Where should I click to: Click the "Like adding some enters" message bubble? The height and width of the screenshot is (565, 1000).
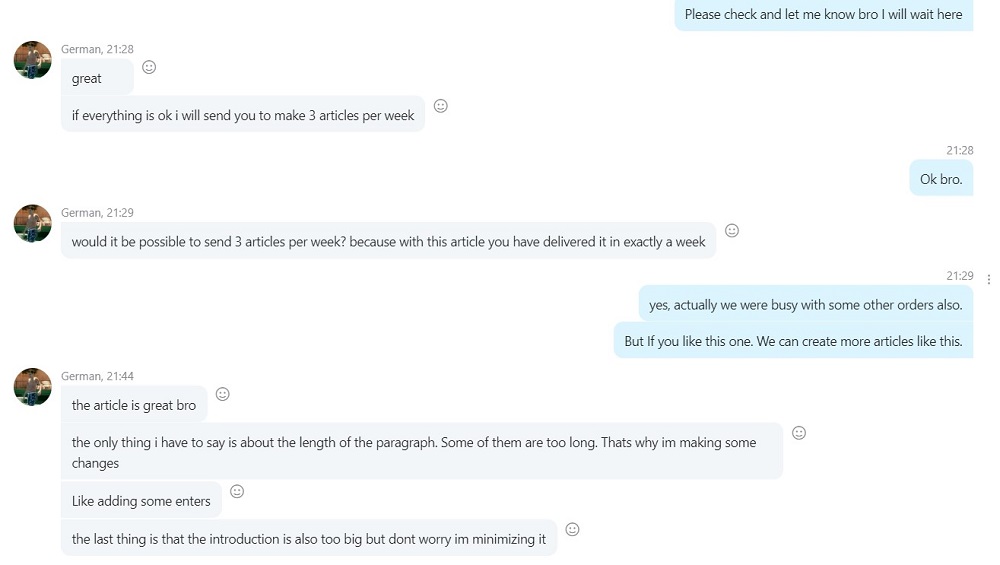(x=141, y=501)
